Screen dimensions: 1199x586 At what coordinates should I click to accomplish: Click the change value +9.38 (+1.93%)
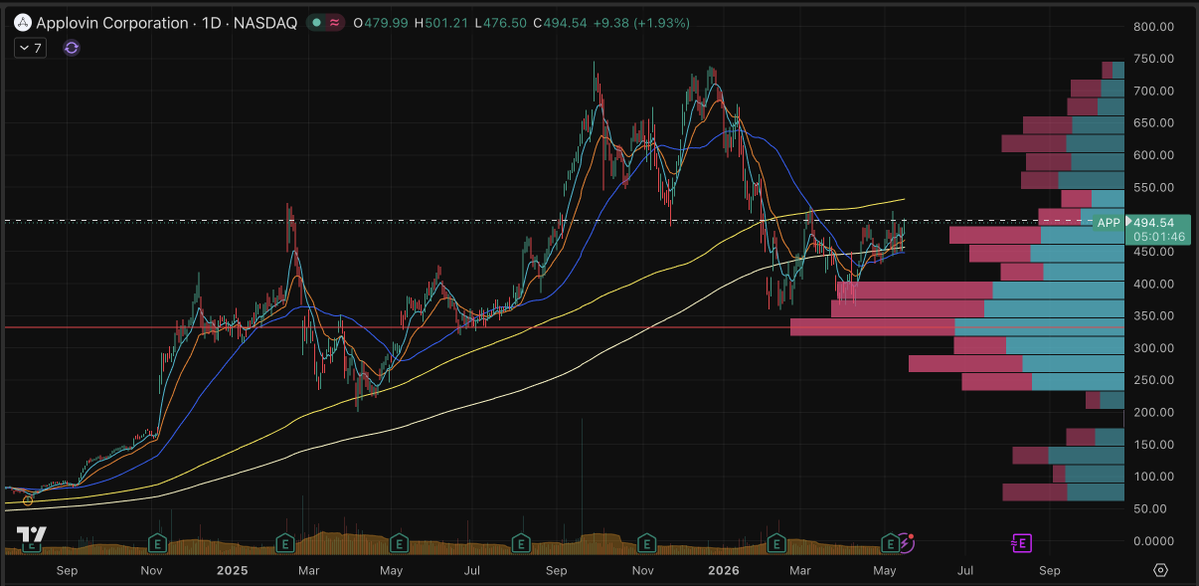click(x=640, y=23)
